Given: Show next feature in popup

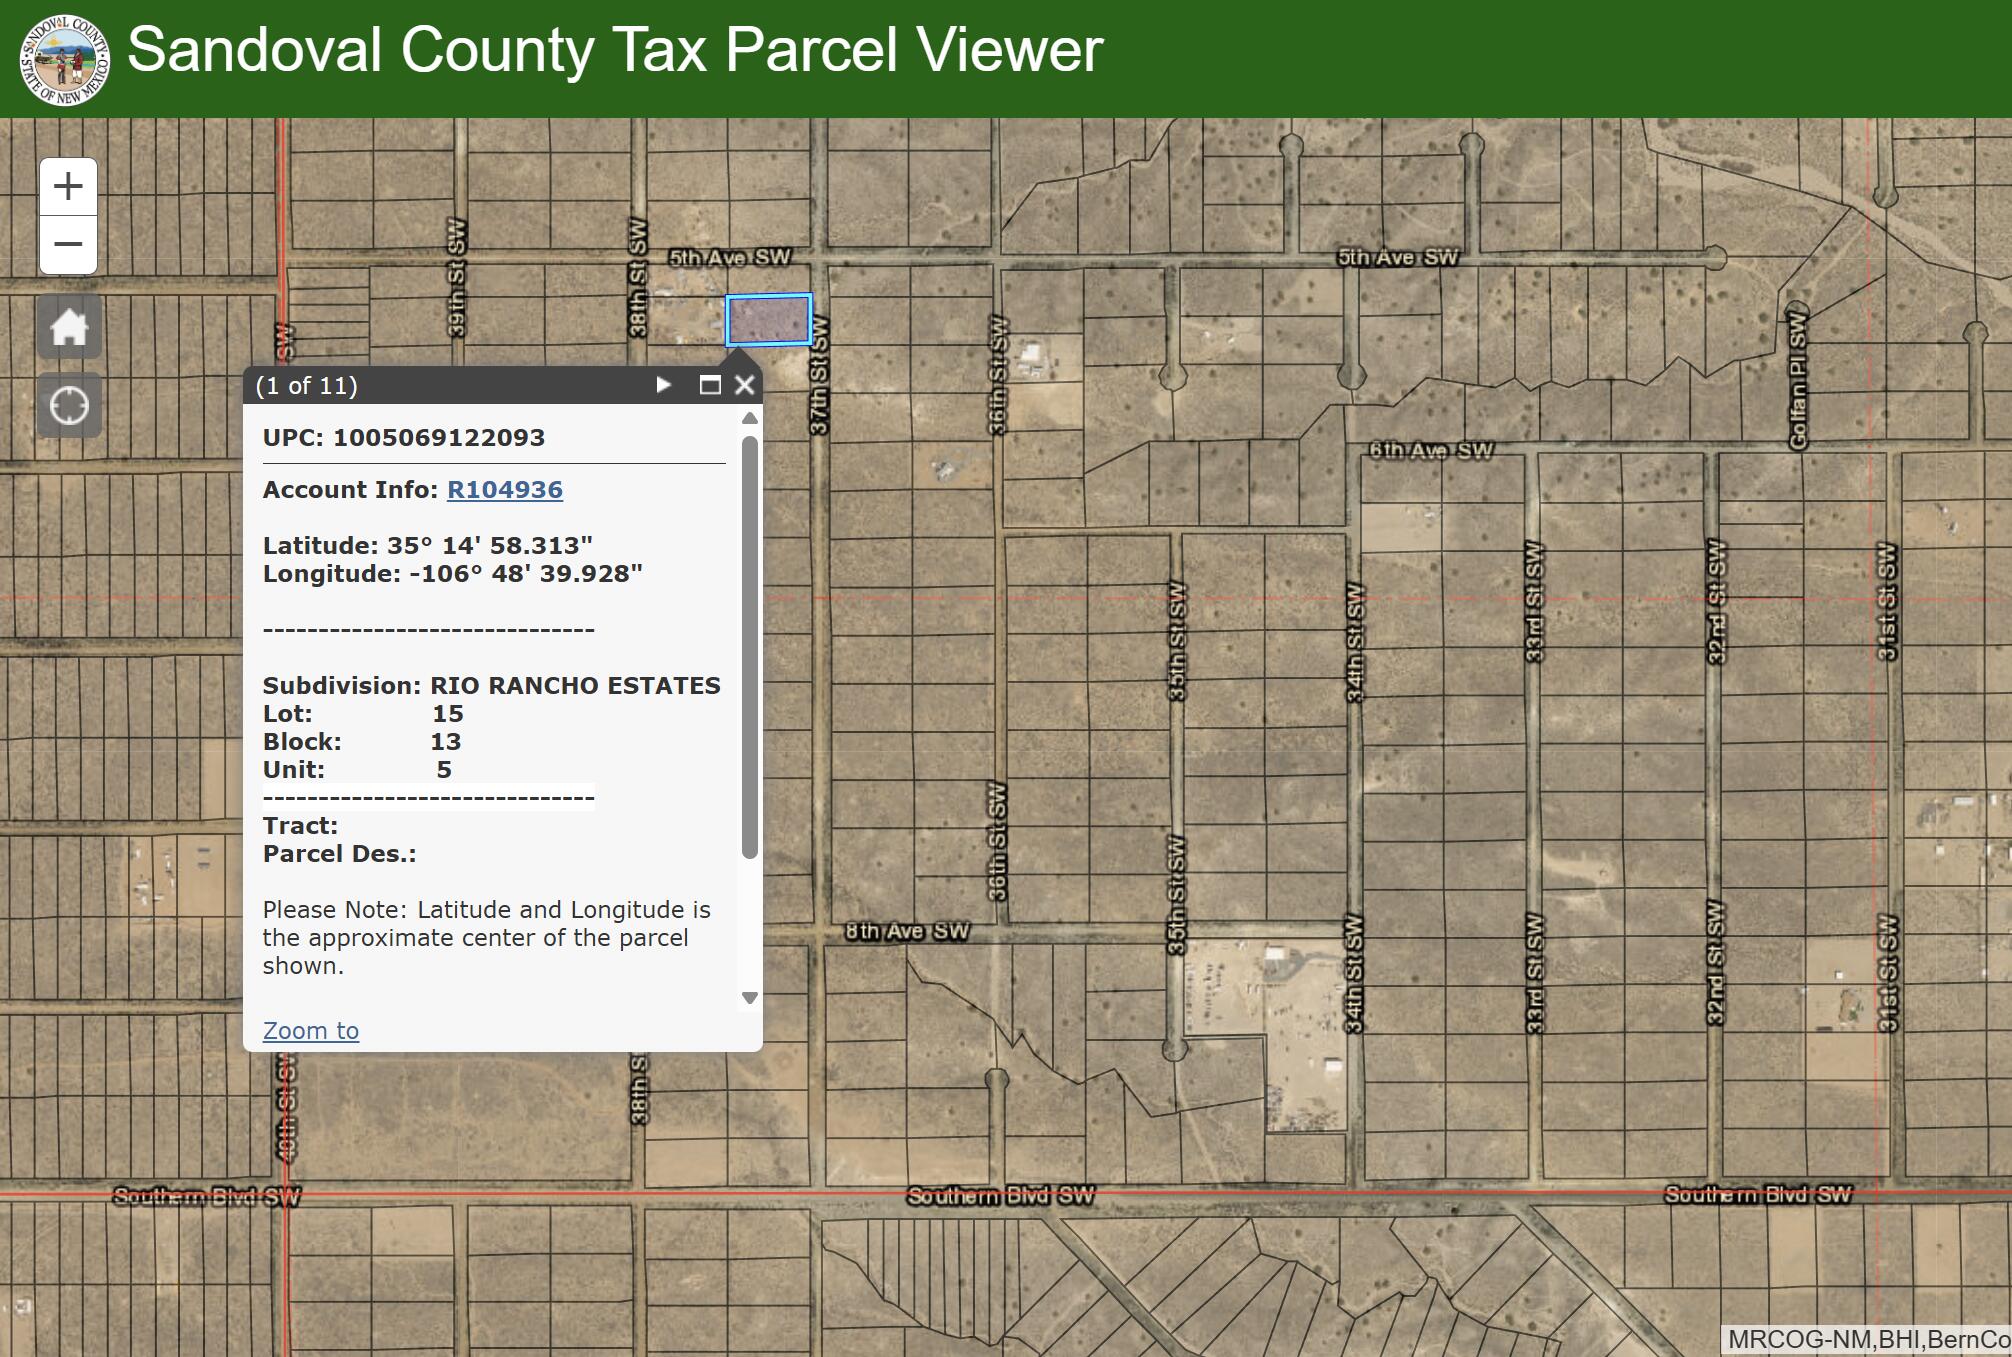Looking at the screenshot, I should [663, 385].
